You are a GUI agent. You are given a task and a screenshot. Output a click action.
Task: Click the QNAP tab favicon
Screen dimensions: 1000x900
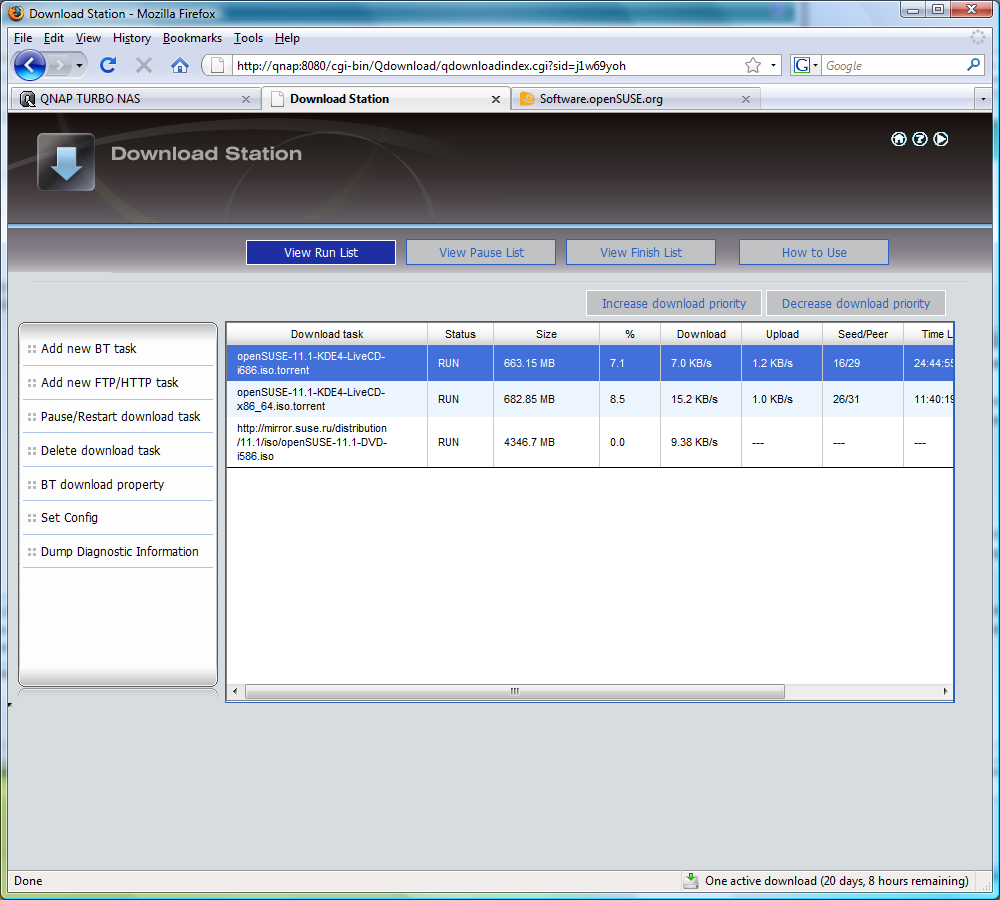pyautogui.click(x=27, y=99)
